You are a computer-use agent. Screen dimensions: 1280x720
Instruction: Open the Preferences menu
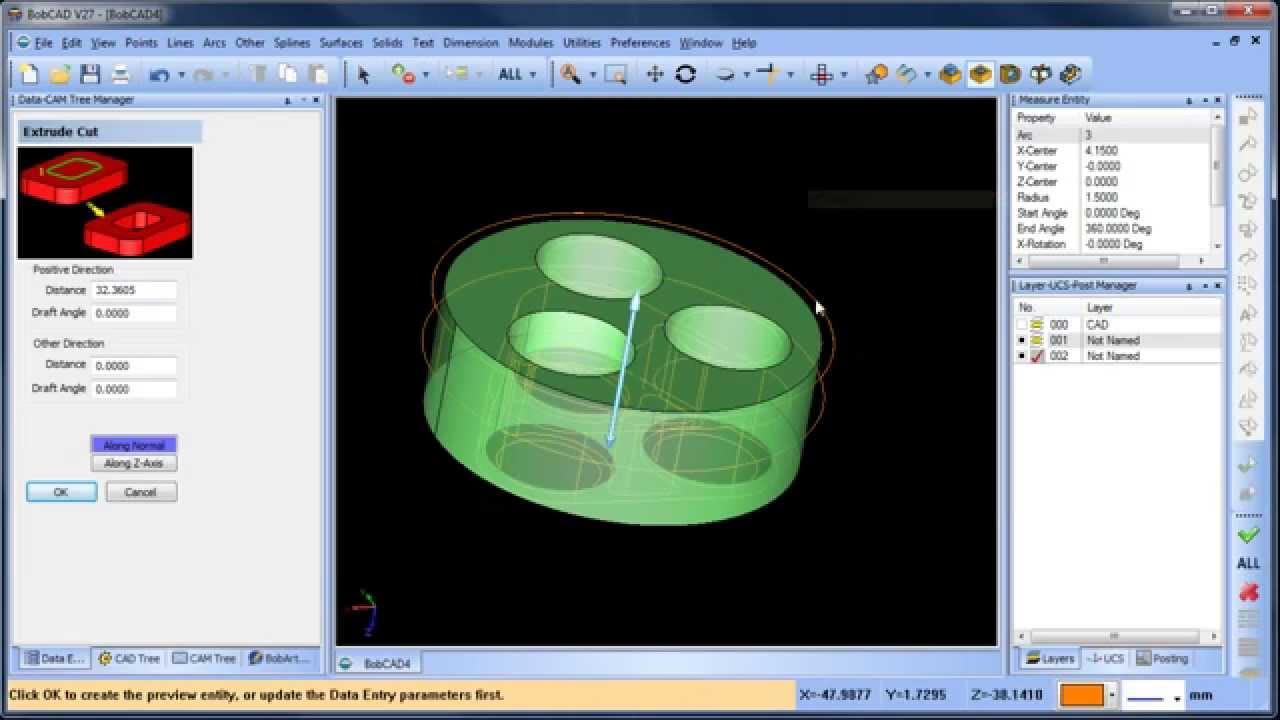coord(640,43)
